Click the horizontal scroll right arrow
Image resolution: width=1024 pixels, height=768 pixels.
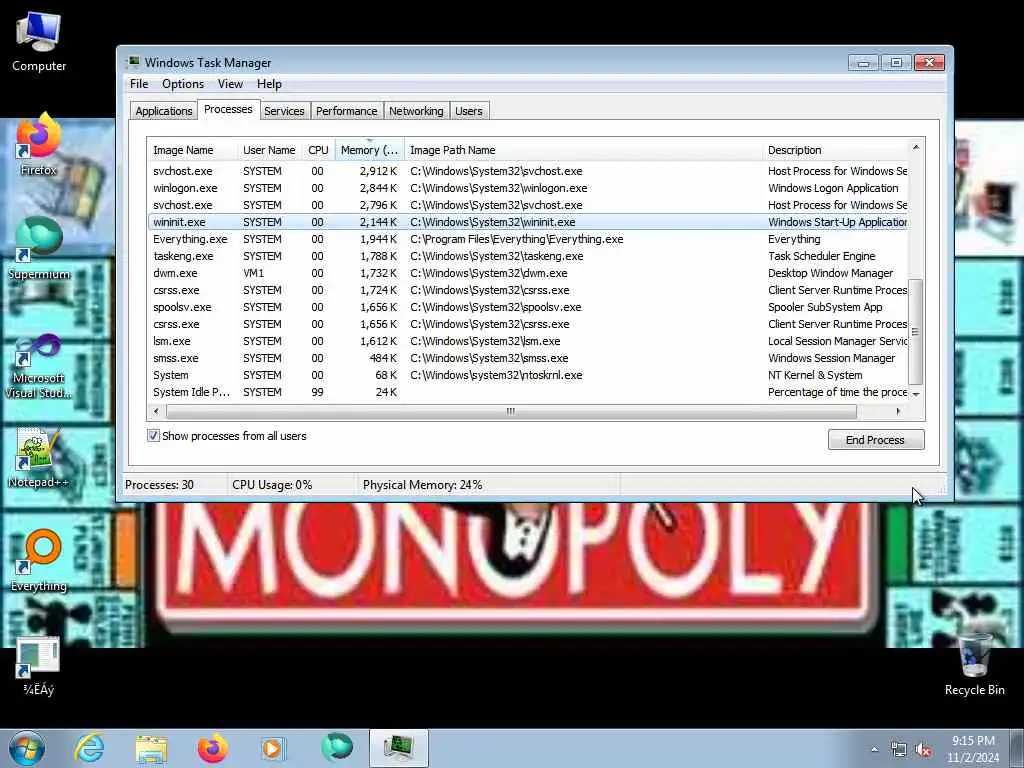pos(899,411)
